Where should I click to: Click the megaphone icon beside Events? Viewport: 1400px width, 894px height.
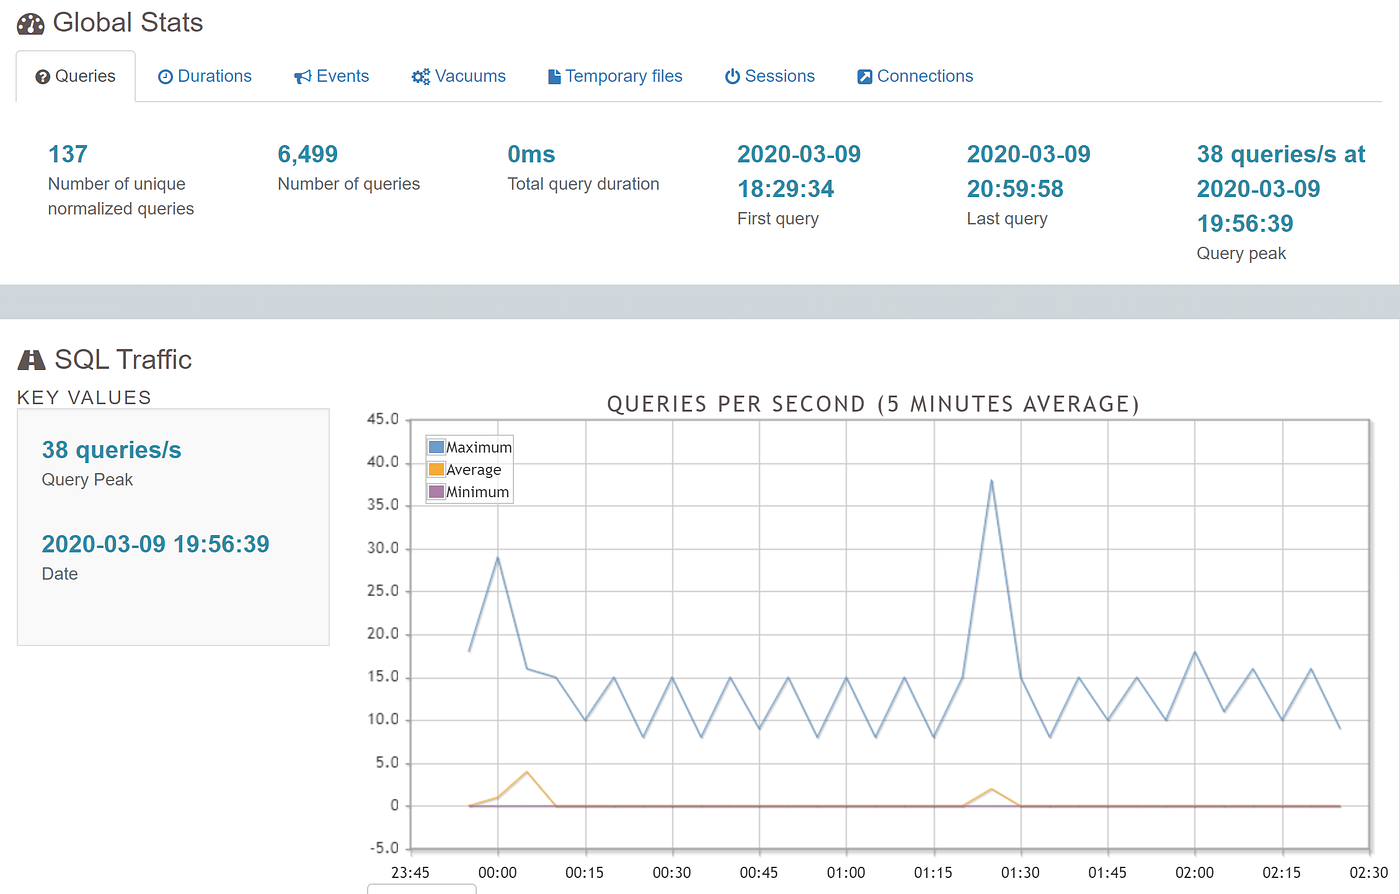point(302,77)
